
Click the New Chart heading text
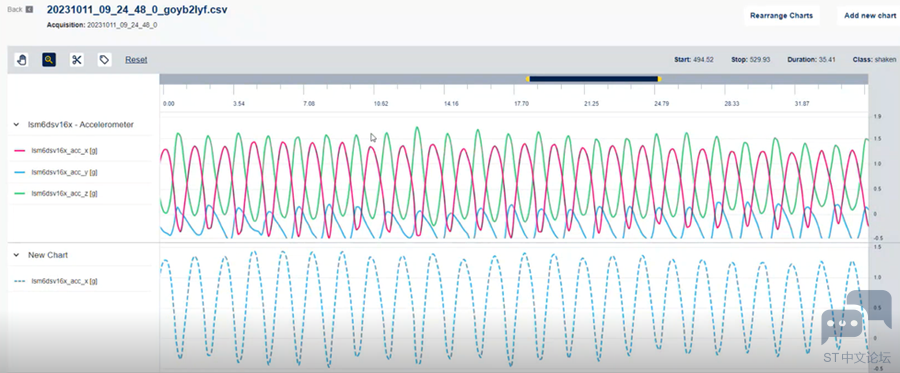tap(48, 255)
